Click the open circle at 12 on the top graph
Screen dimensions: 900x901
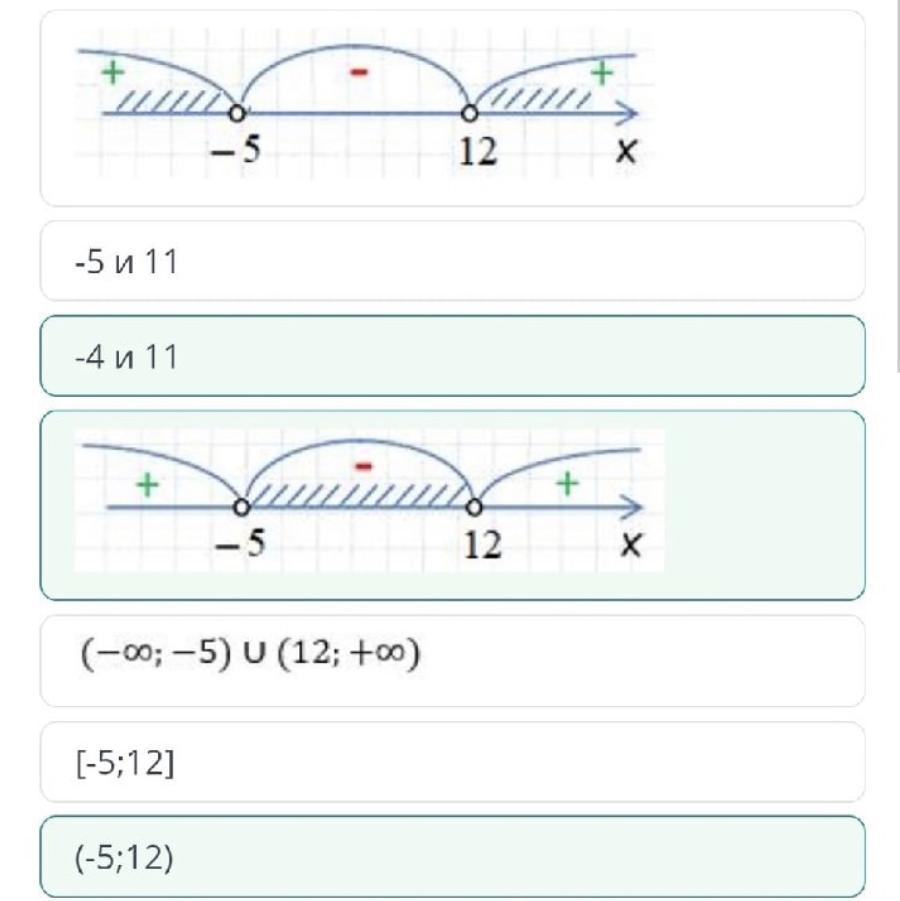point(471,112)
